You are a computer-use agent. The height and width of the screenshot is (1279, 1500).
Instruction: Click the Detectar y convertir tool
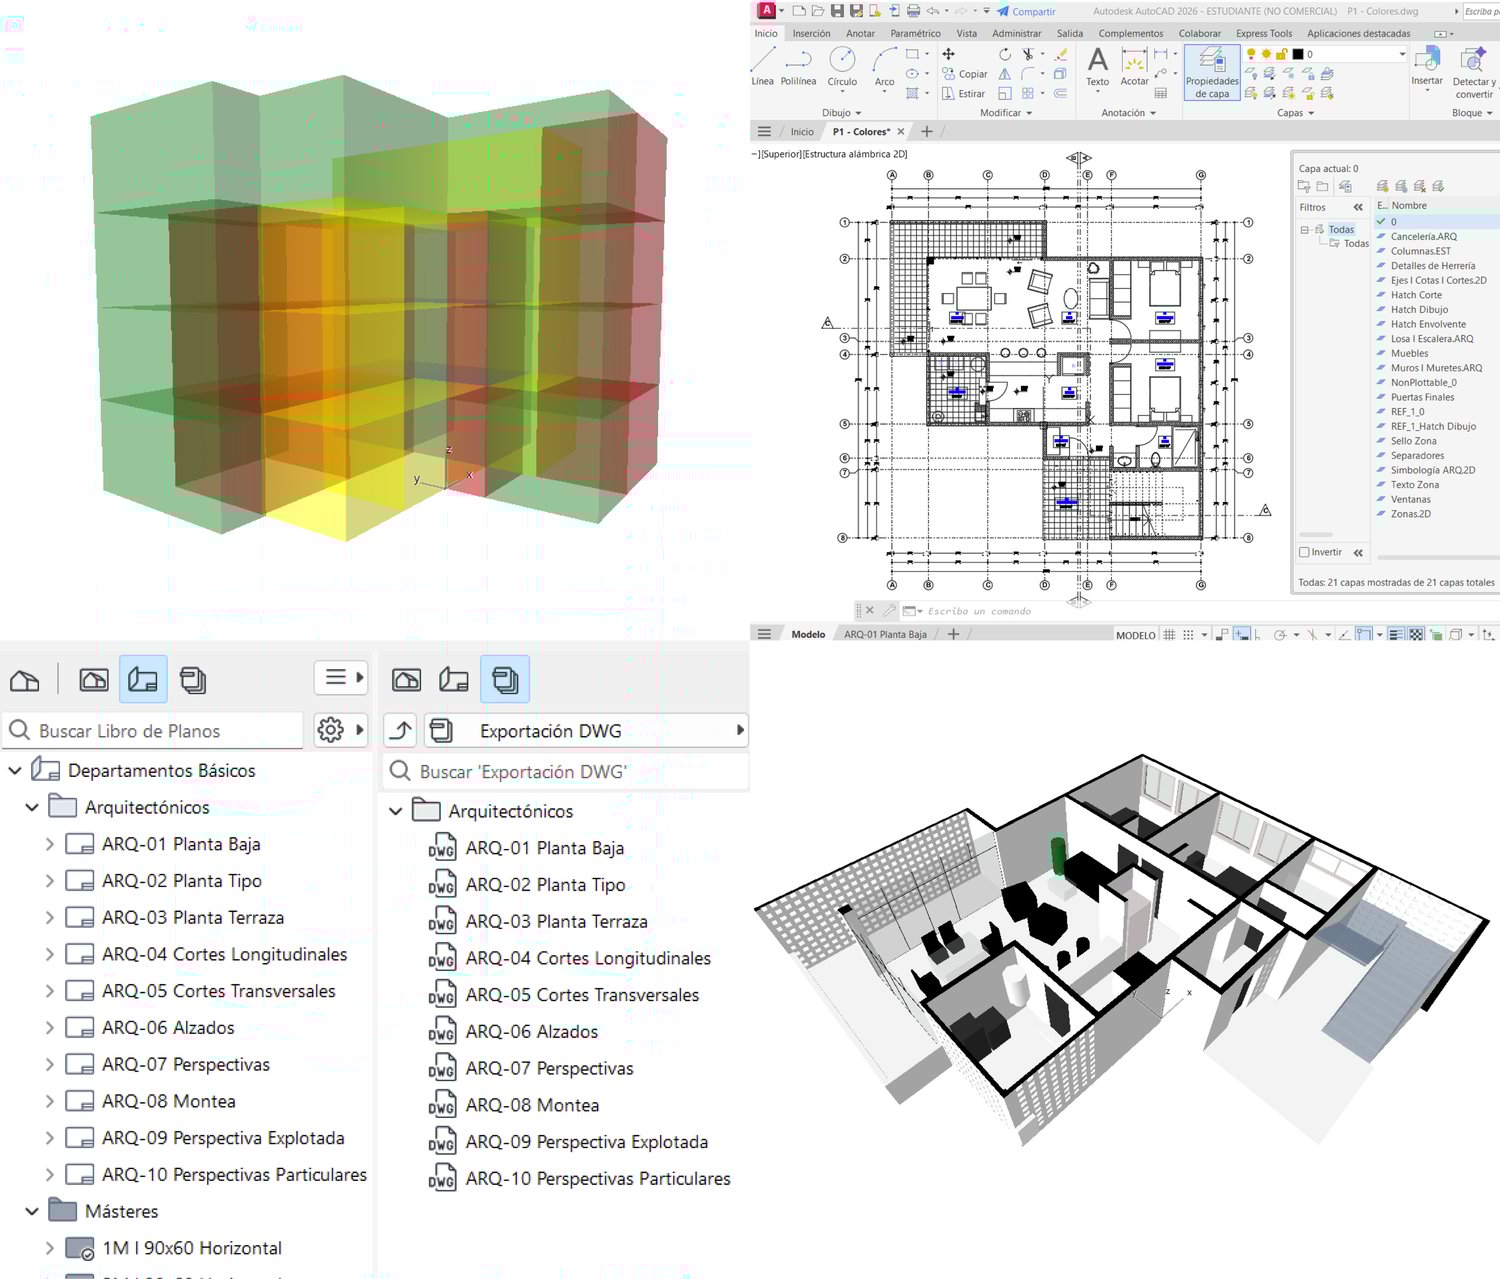[1474, 72]
